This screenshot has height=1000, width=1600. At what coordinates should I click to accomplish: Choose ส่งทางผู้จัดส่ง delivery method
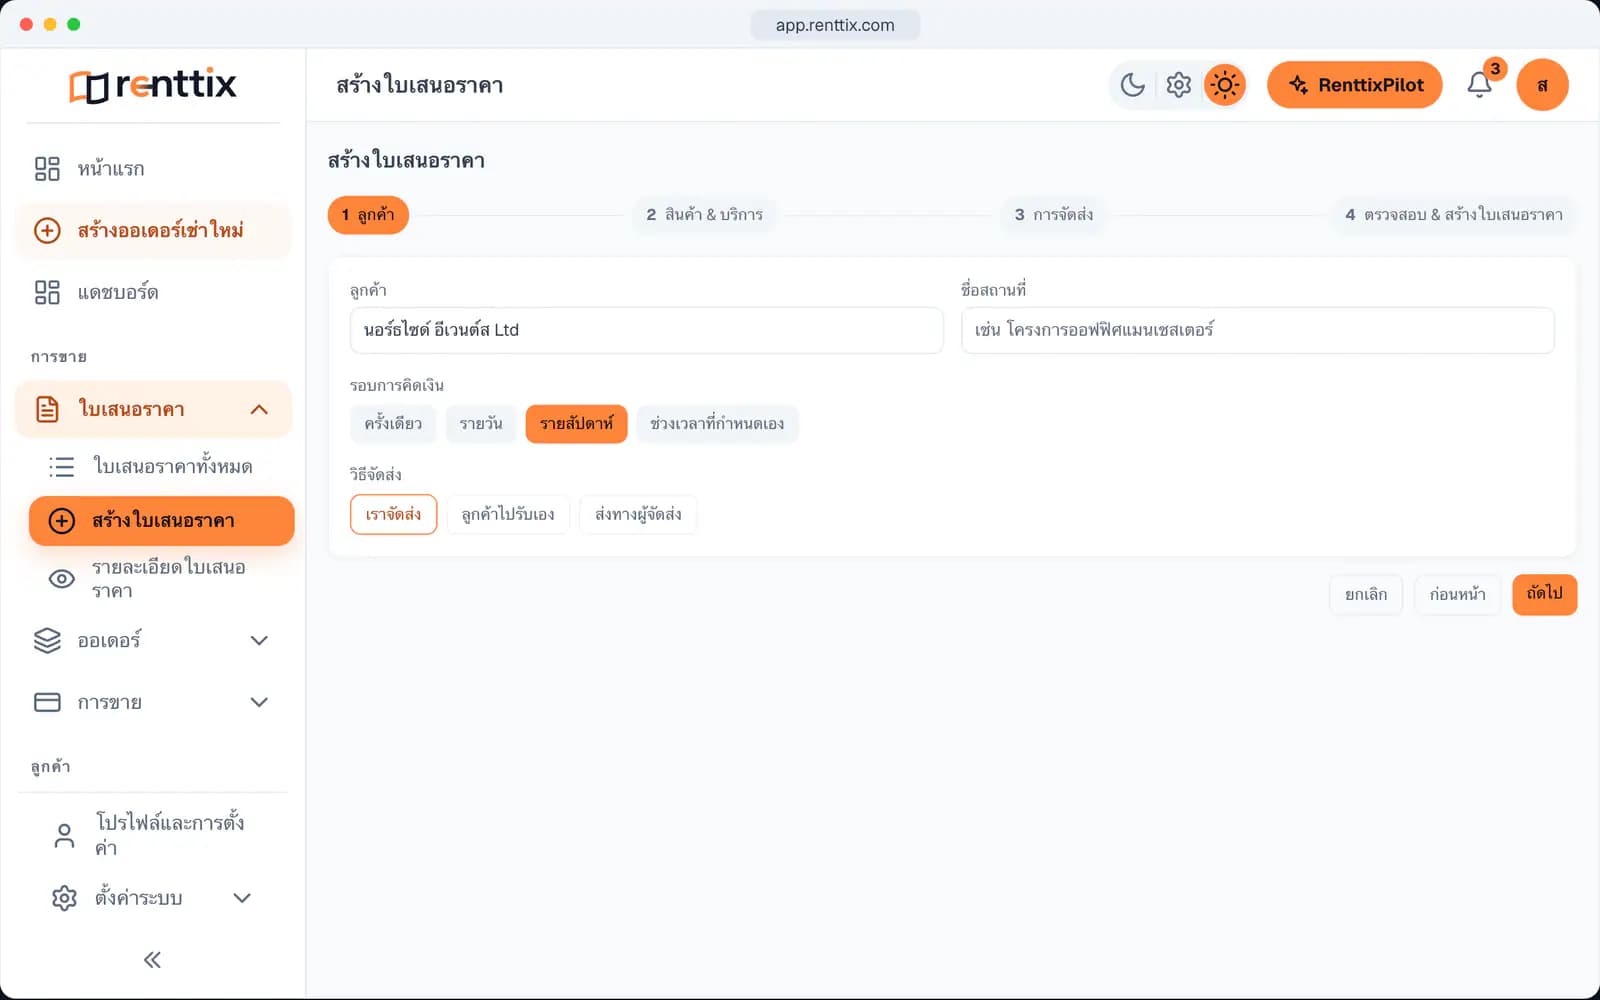638,514
